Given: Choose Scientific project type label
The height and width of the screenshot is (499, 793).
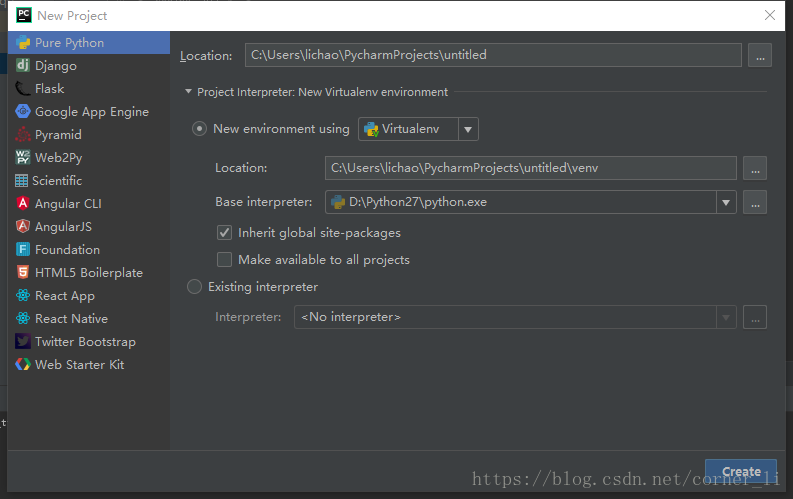Looking at the screenshot, I should click(57, 180).
